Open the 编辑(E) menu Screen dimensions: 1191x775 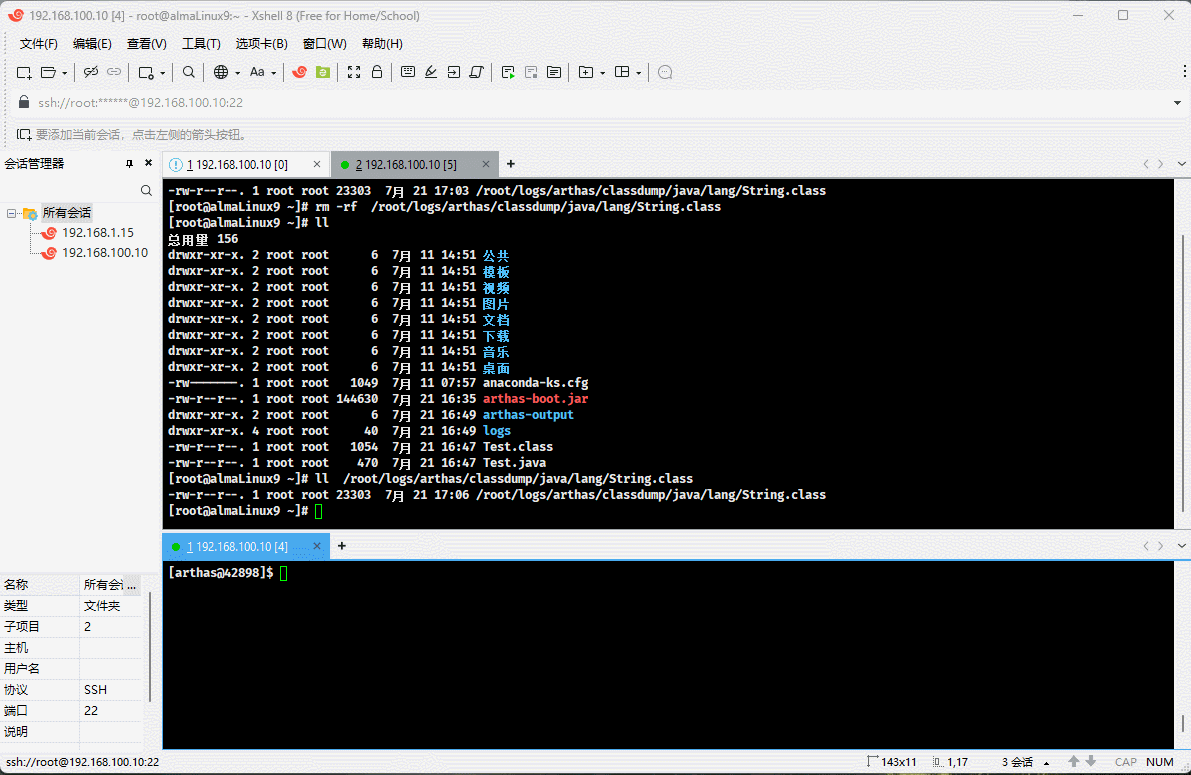point(92,43)
